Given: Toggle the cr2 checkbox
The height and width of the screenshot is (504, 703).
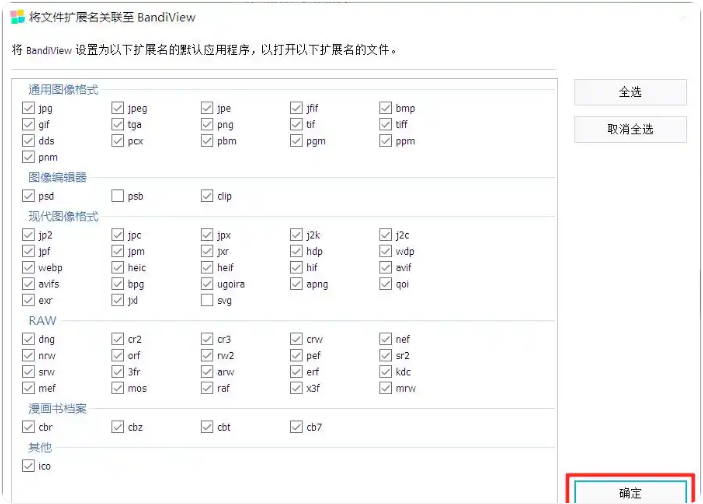Looking at the screenshot, I should click(x=117, y=339).
